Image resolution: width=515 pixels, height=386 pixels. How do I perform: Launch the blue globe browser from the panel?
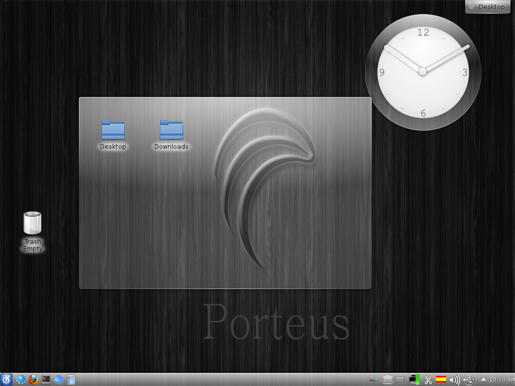[21, 379]
